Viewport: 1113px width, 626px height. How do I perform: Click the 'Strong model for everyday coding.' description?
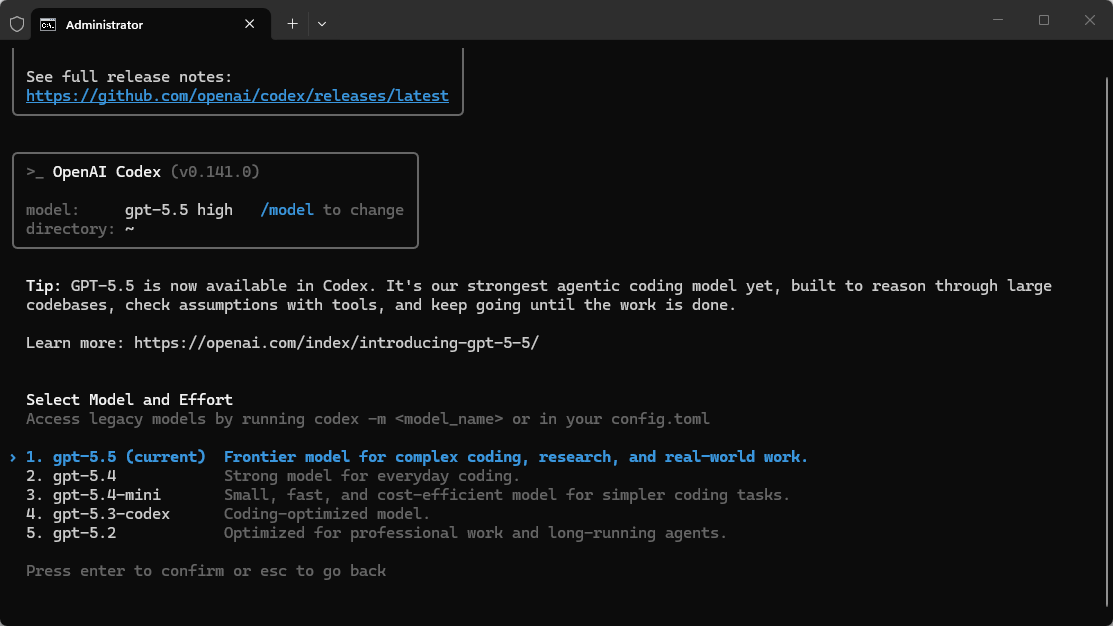372,476
